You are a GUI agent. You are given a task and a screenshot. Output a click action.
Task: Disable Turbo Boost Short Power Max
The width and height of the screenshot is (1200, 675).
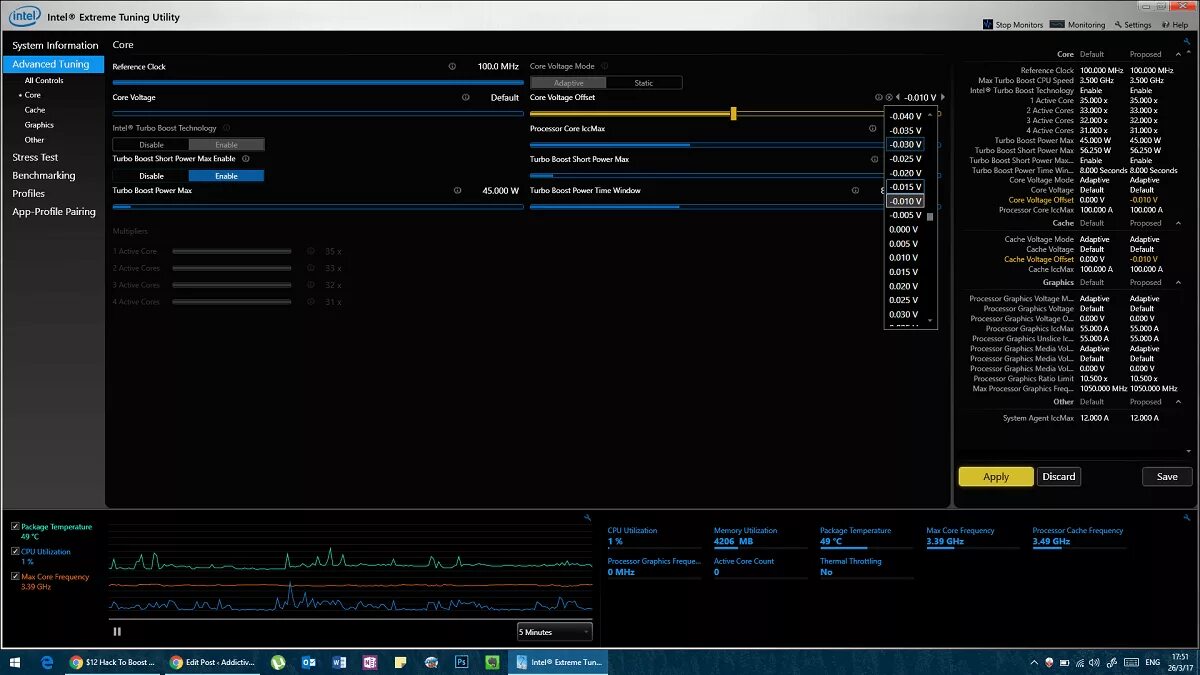pyautogui.click(x=151, y=176)
